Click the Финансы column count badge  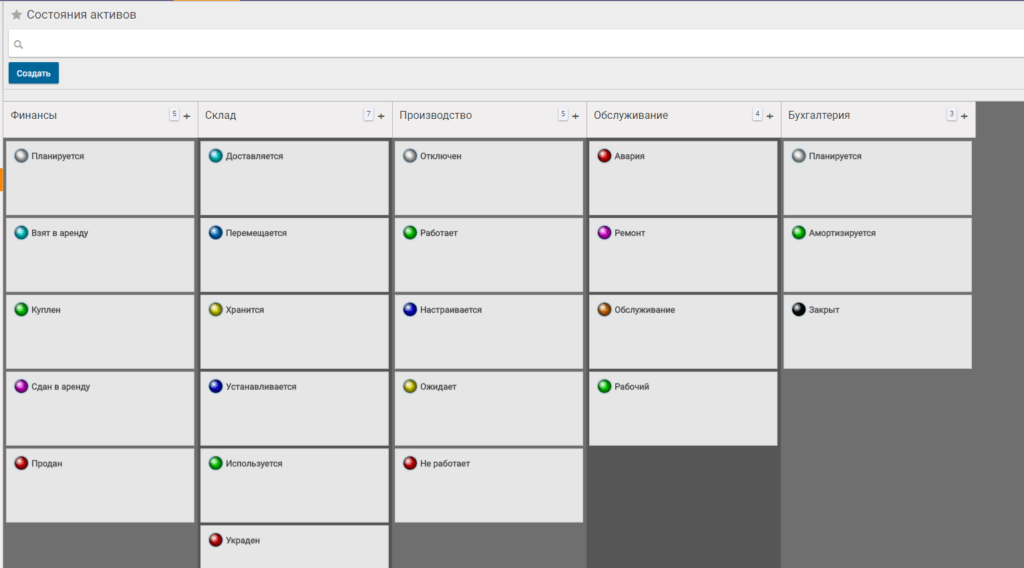174,114
